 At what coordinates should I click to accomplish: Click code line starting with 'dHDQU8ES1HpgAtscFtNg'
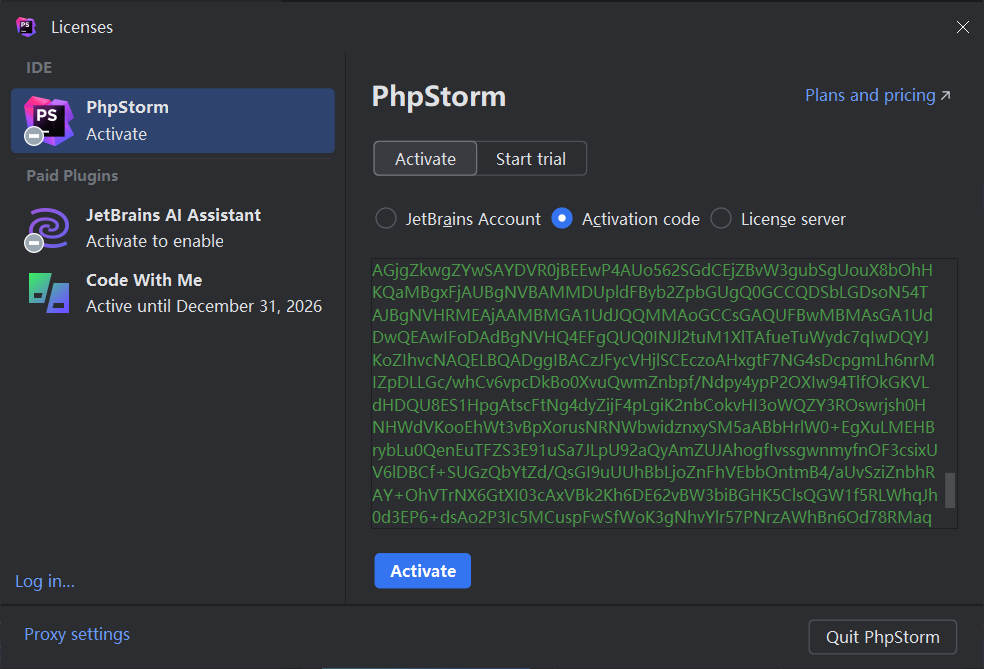click(649, 405)
